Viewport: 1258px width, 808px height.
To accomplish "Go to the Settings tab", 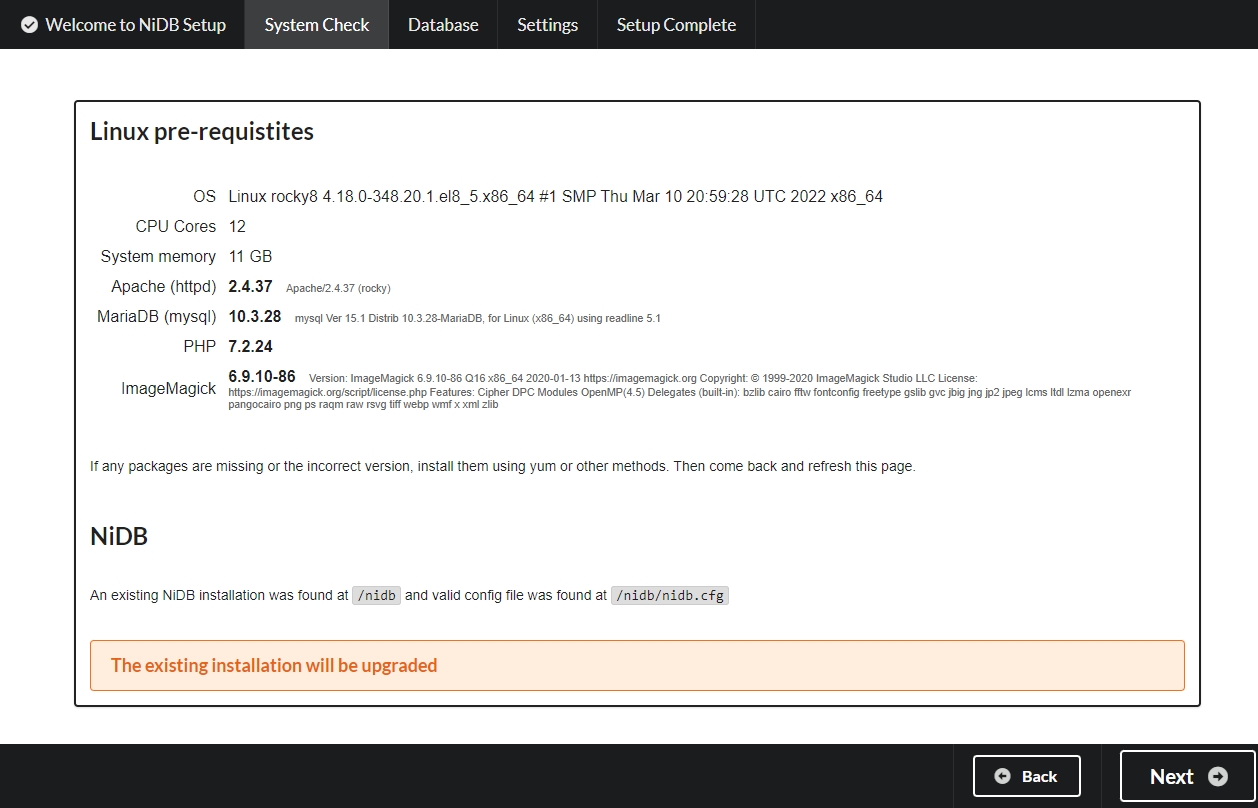I will tap(547, 25).
